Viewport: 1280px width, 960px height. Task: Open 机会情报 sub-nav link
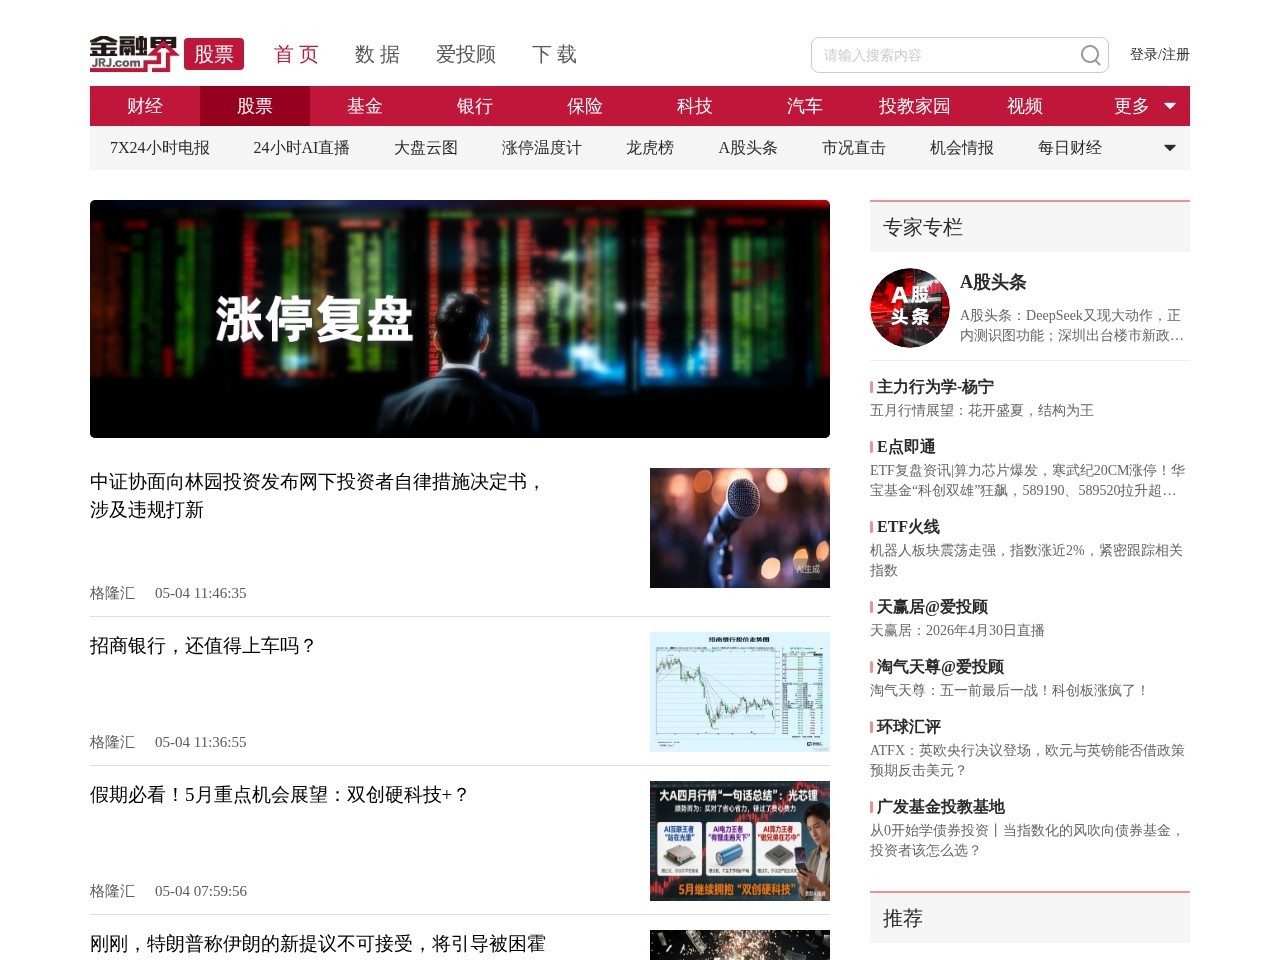962,148
